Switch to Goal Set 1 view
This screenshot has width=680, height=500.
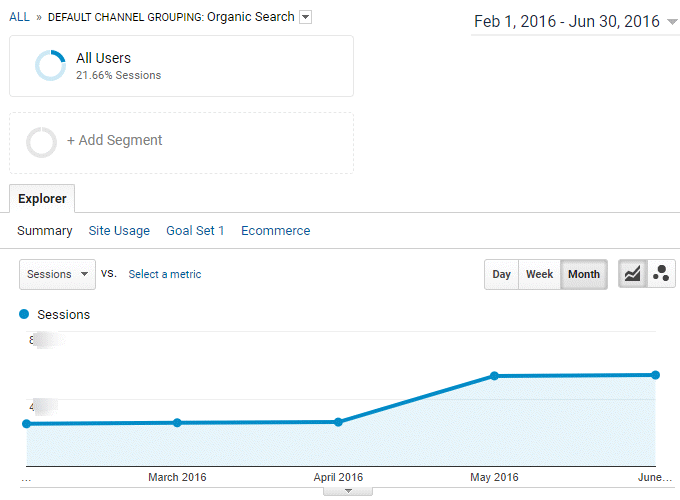point(195,231)
